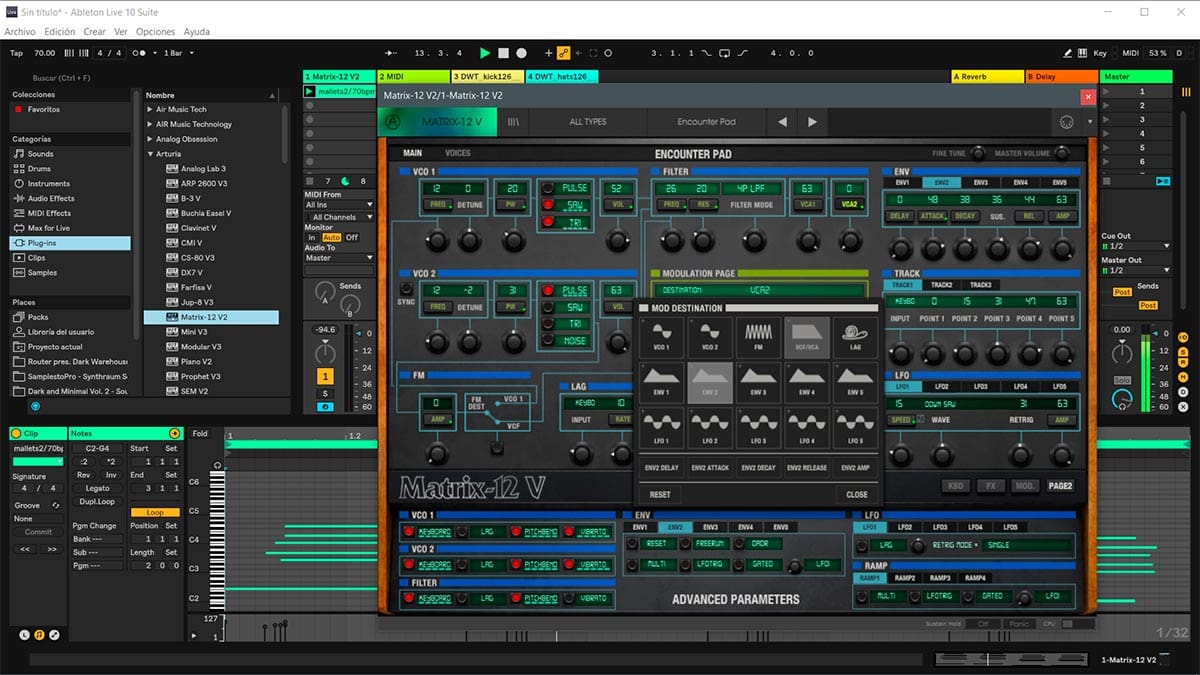Go to previous preset arrow

coord(782,122)
